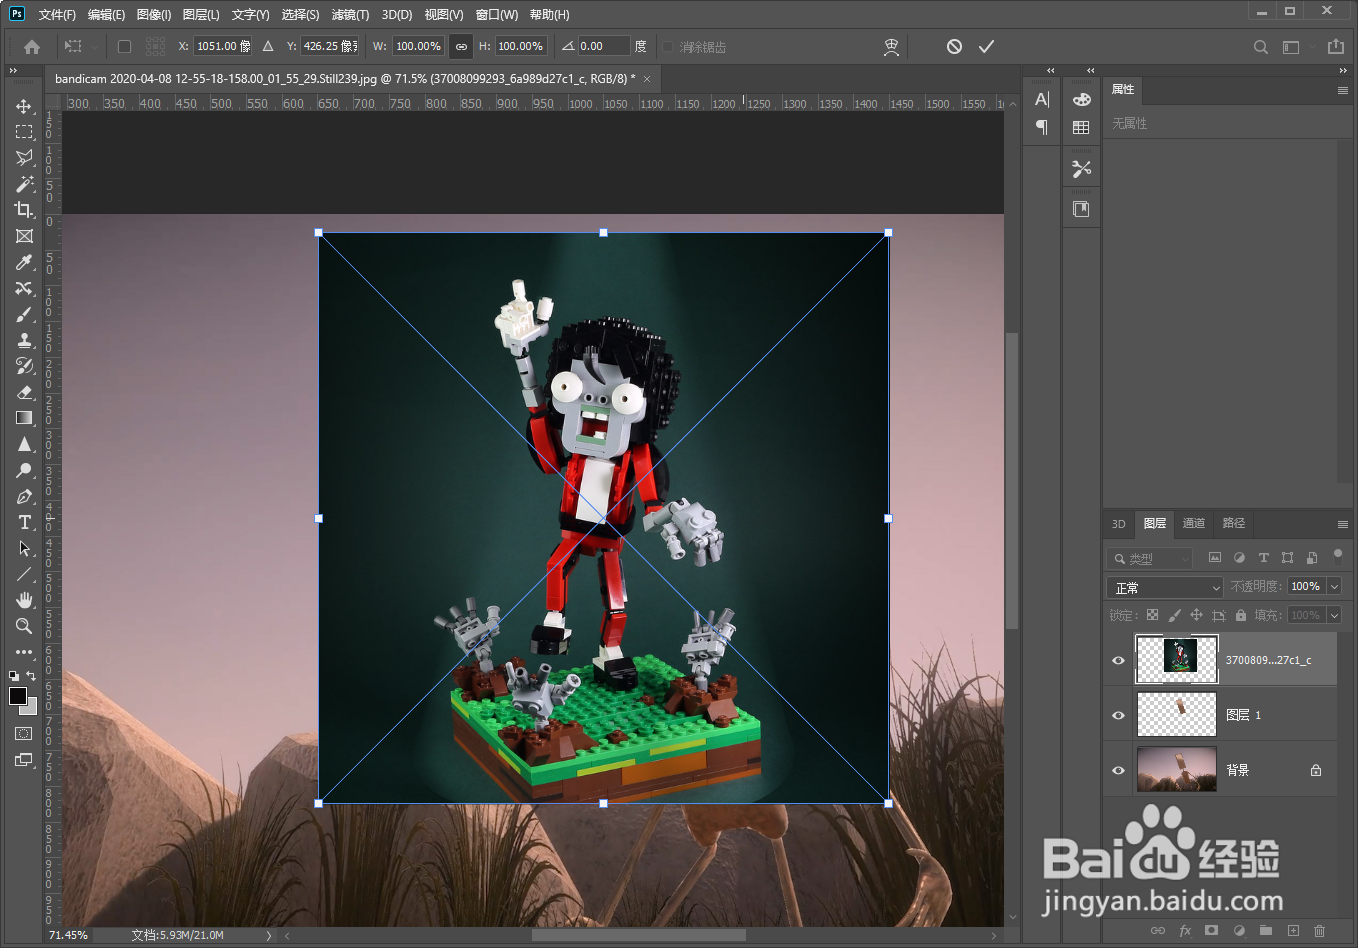
Task: Select the Polygonal Lasso tool
Action: point(24,158)
